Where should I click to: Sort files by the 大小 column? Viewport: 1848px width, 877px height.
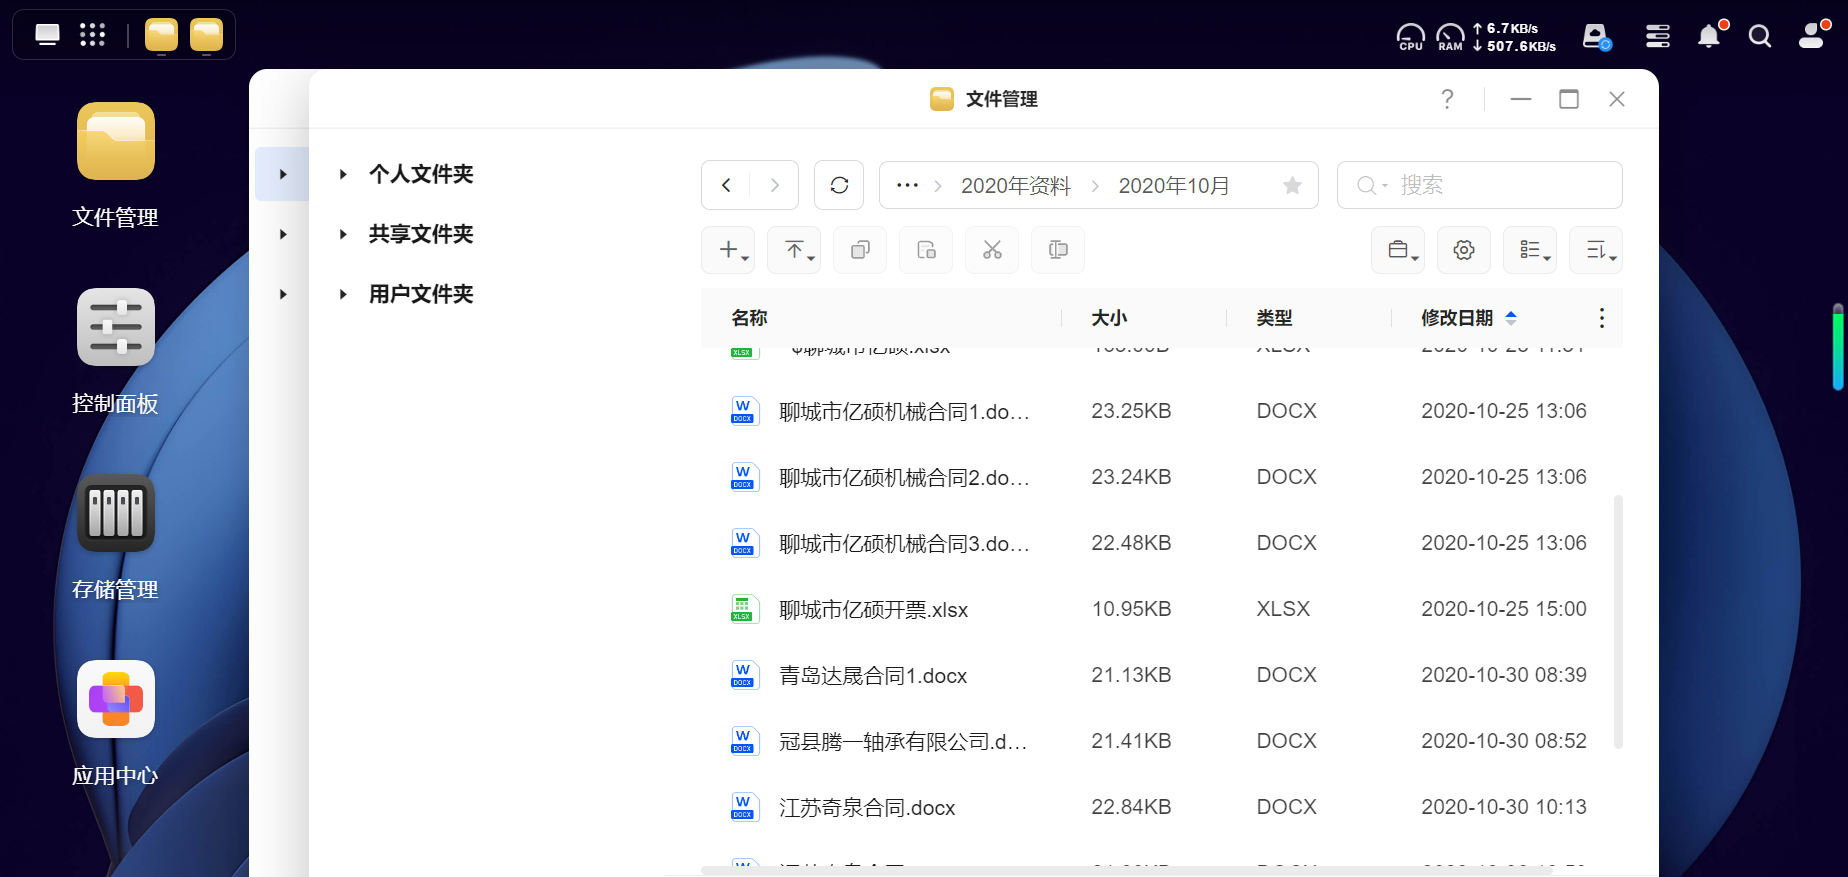coord(1110,318)
